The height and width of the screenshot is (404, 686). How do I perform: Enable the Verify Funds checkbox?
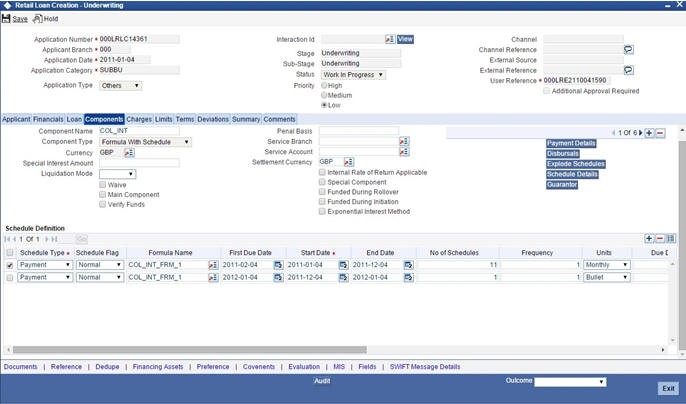tap(102, 204)
